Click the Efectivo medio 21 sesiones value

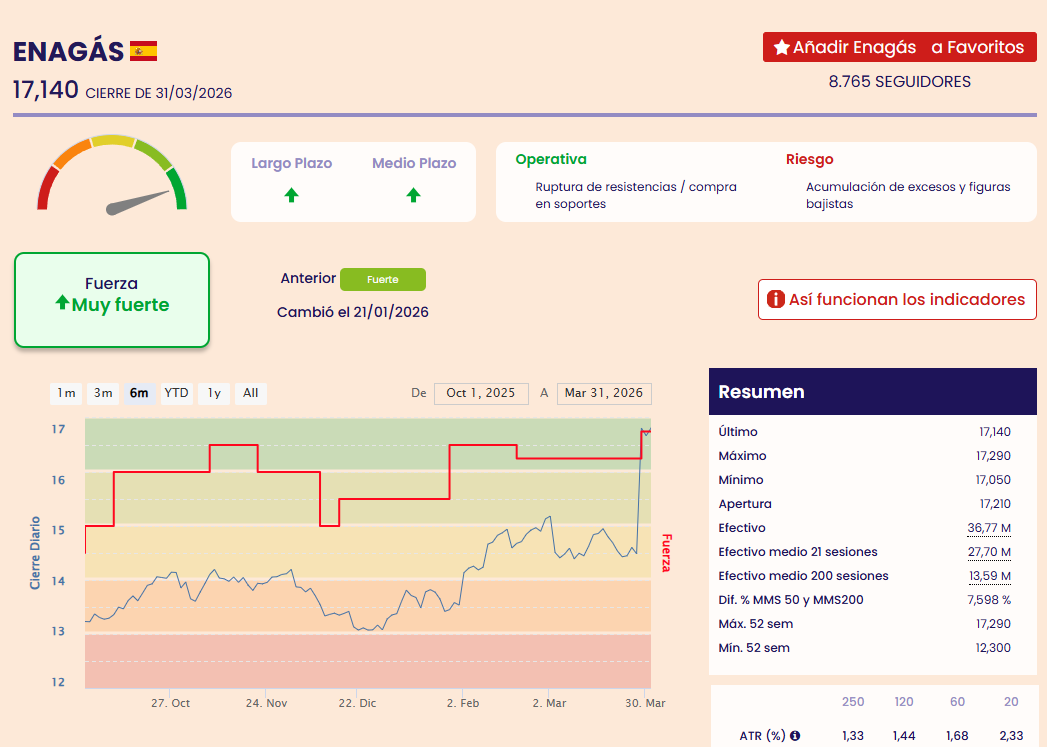pos(988,552)
